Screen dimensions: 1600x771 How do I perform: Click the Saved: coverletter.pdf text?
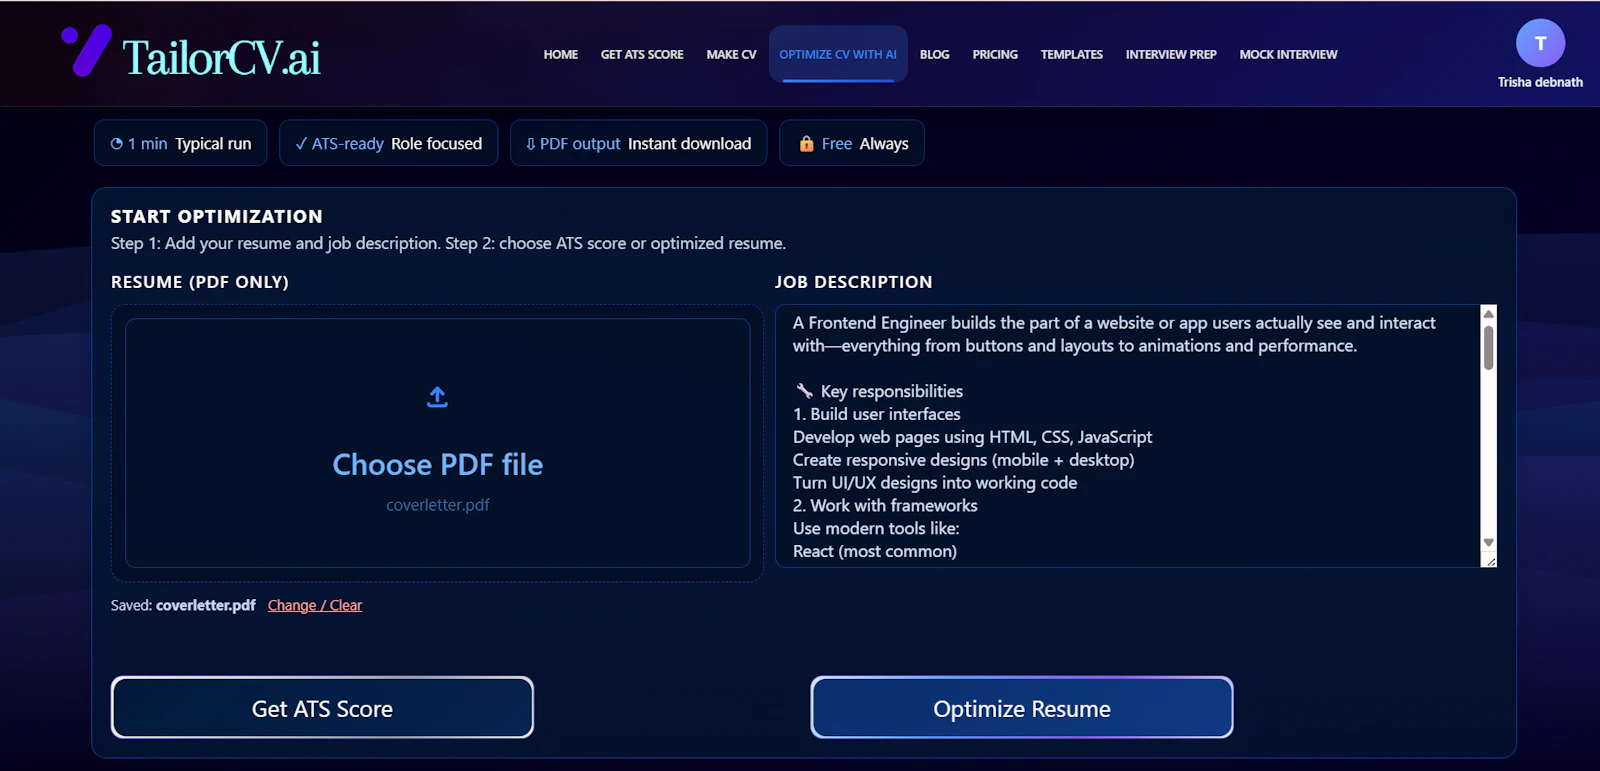183,605
